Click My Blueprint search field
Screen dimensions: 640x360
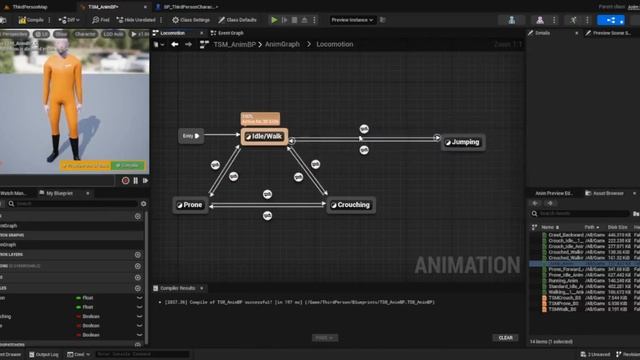coord(73,204)
